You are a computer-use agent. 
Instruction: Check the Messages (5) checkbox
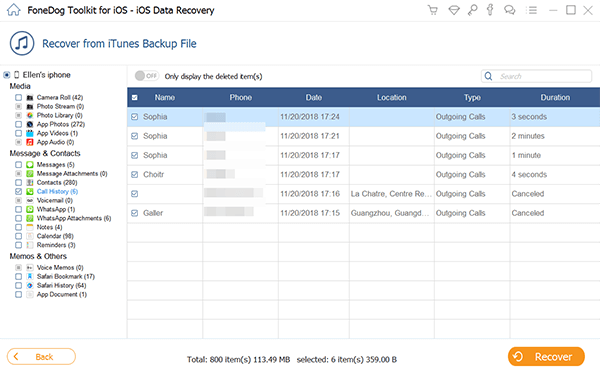pyautogui.click(x=18, y=165)
